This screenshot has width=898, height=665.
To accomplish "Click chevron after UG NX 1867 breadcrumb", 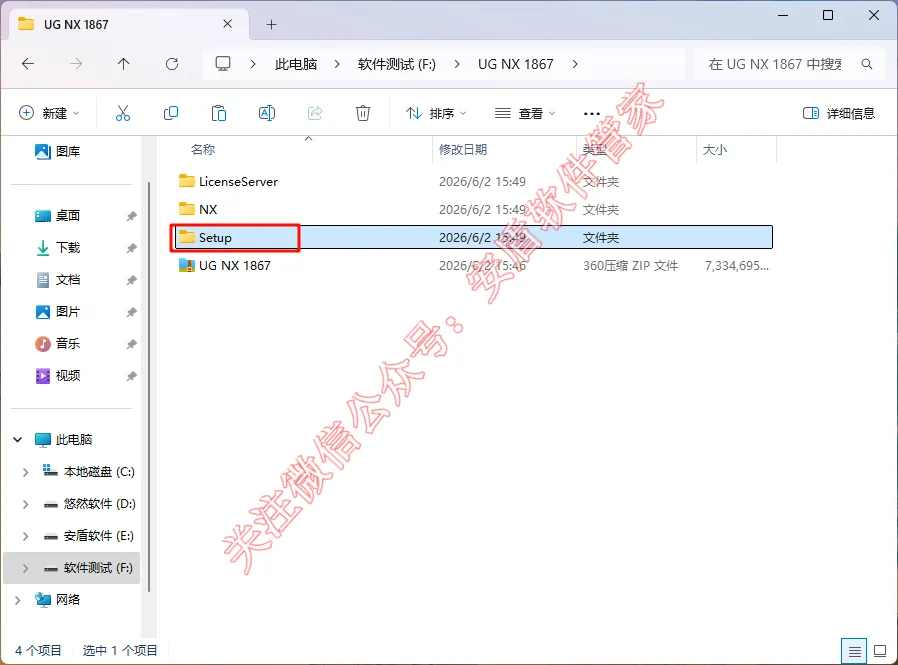I will (x=575, y=64).
